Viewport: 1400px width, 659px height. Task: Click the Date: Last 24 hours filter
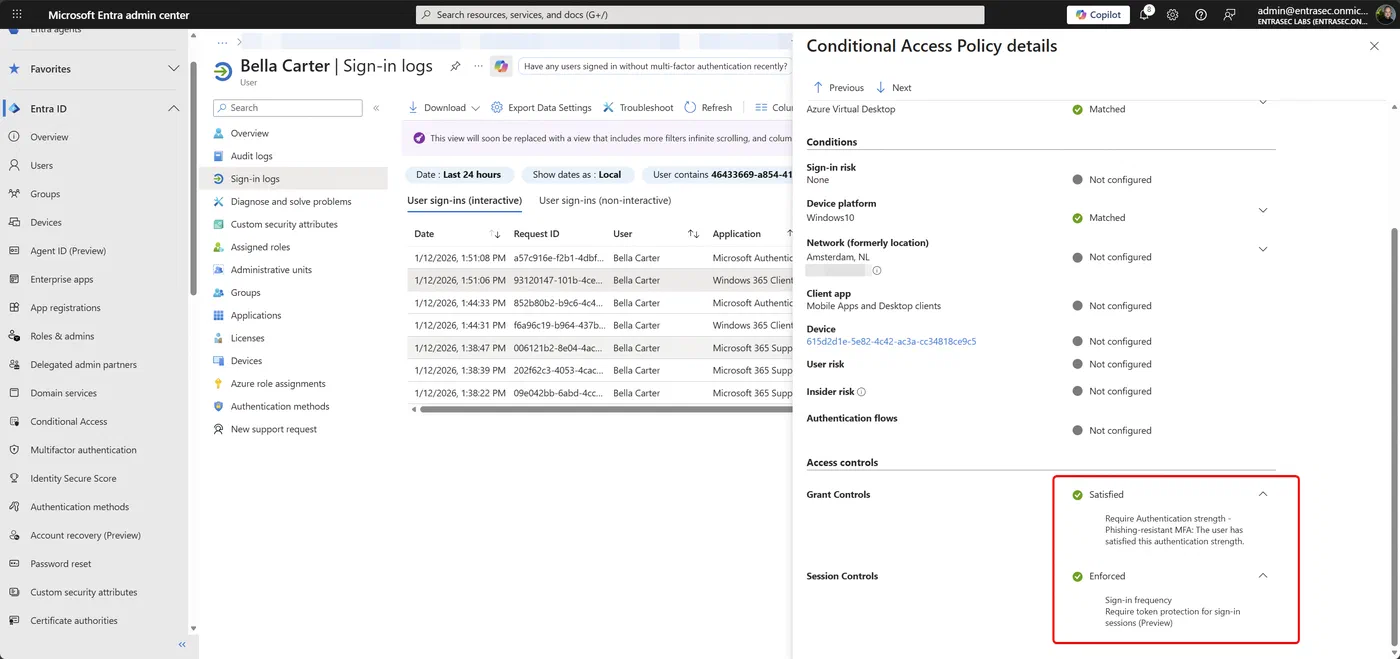pos(460,175)
